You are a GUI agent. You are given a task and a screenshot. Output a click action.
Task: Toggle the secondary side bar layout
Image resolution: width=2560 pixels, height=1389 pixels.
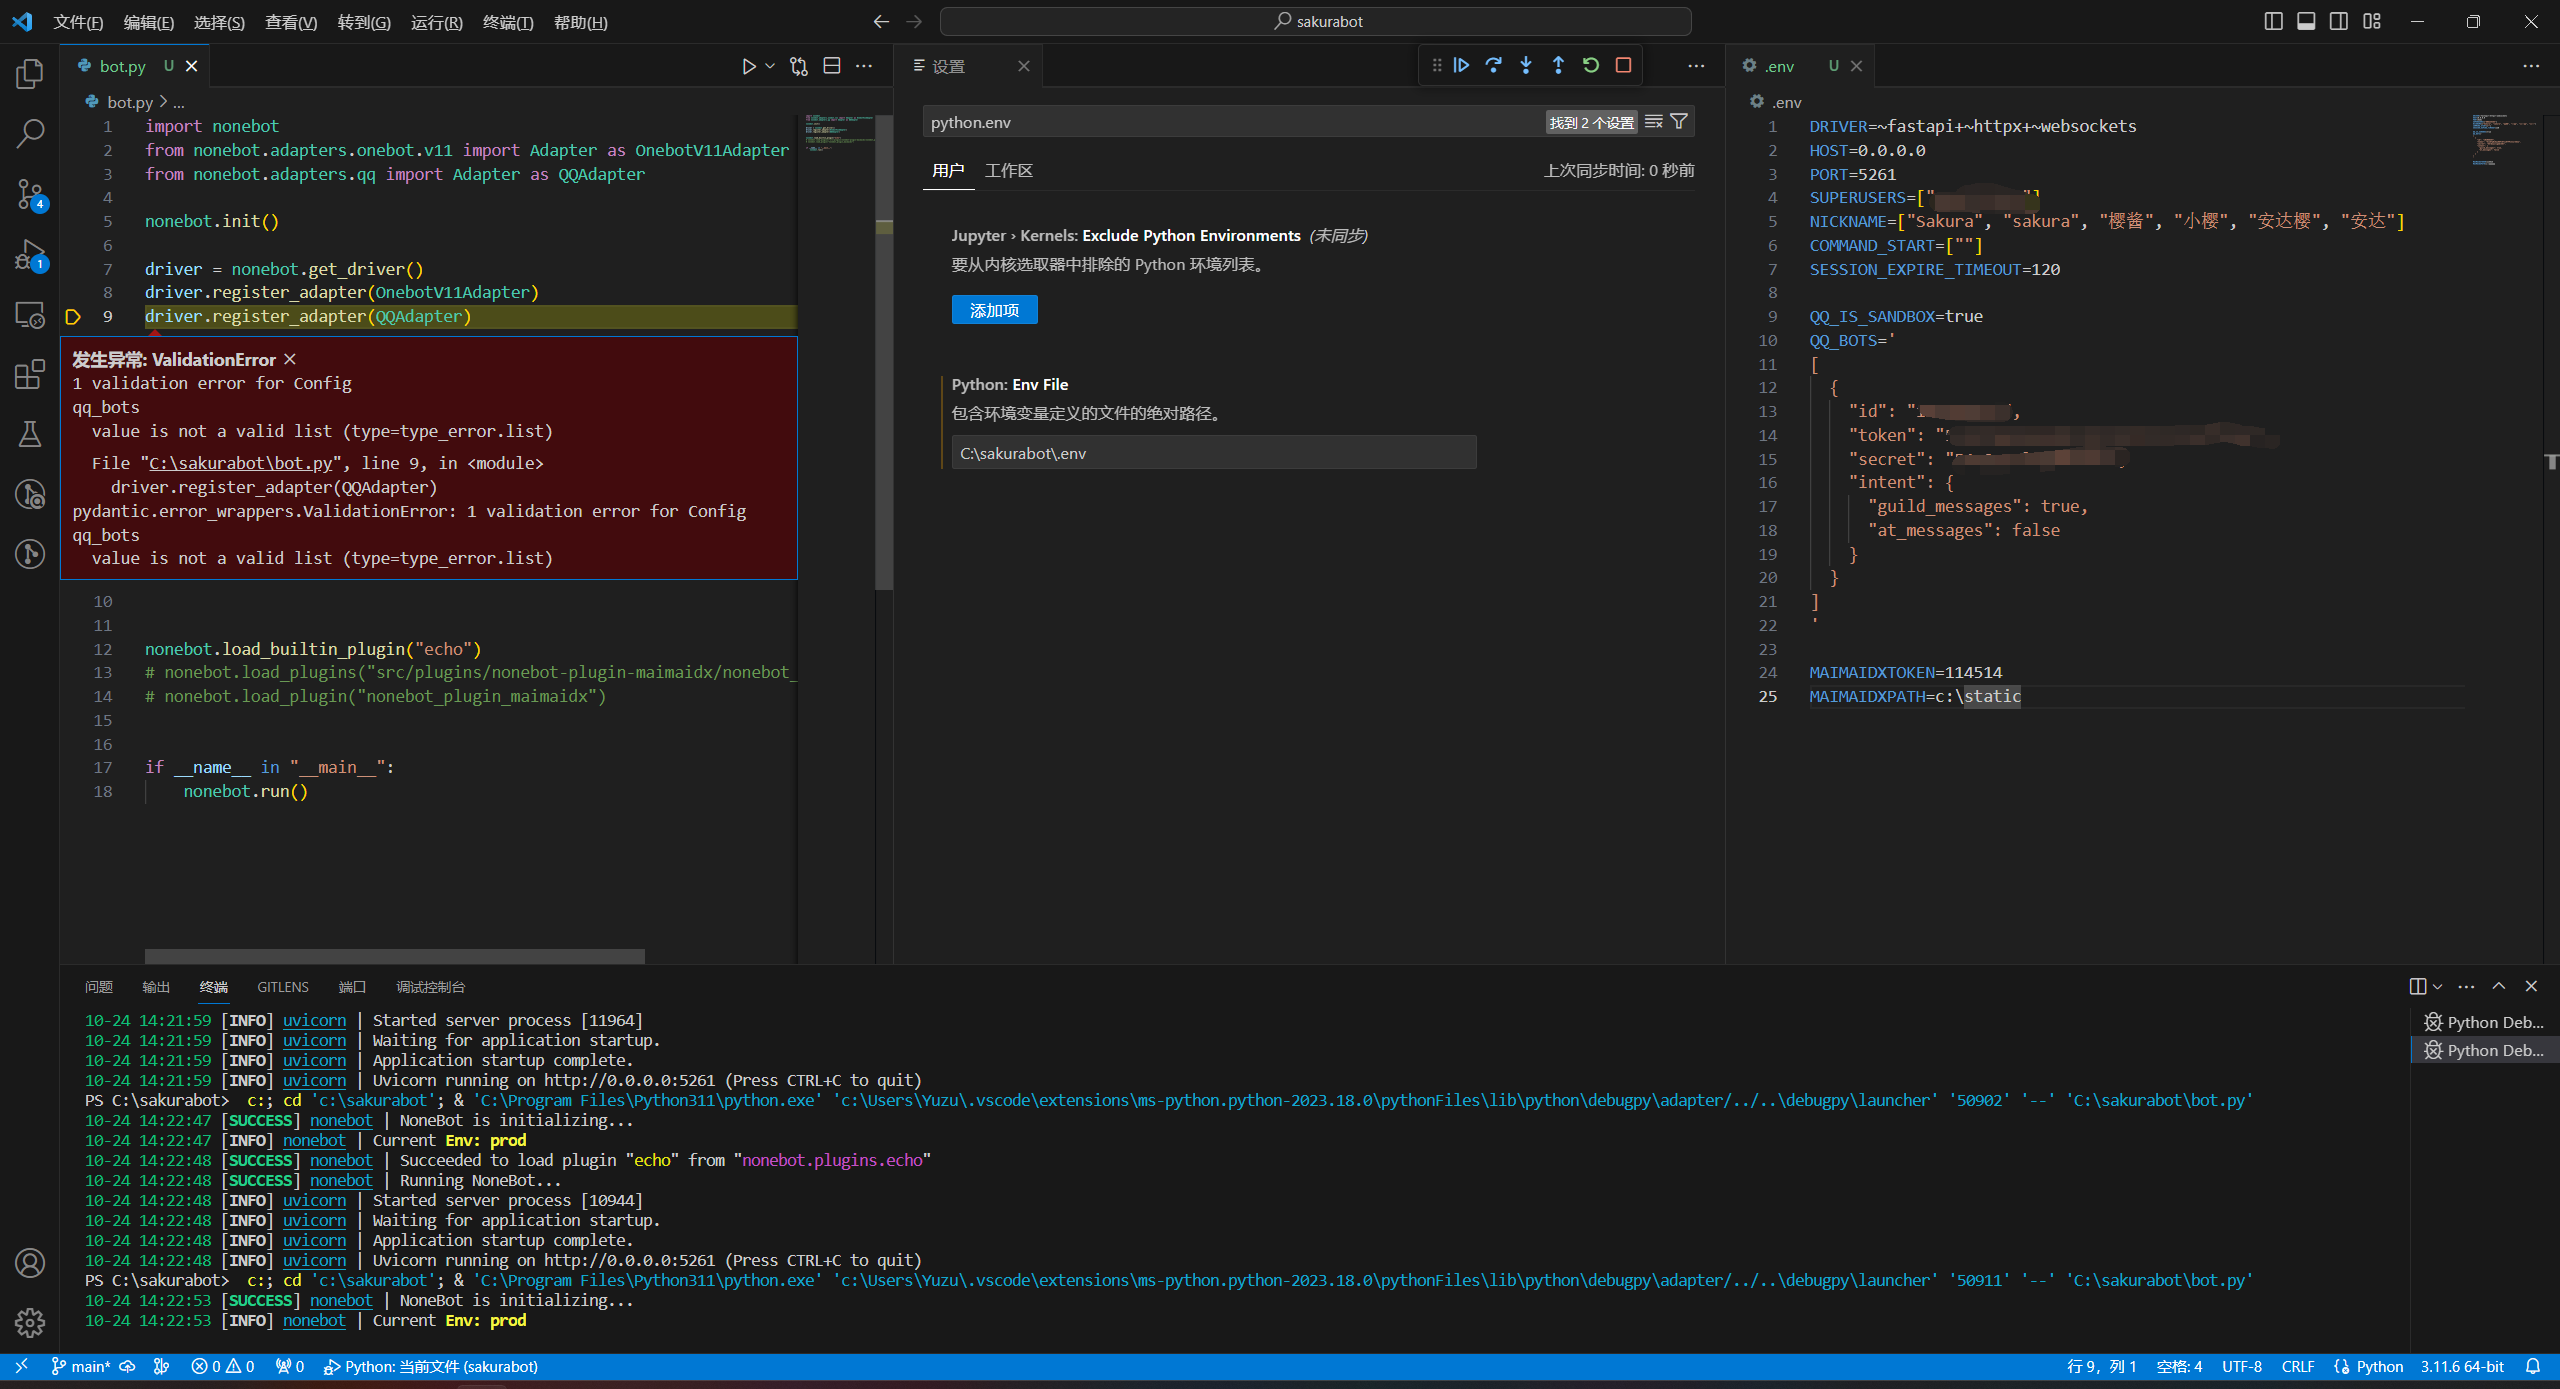point(2339,21)
